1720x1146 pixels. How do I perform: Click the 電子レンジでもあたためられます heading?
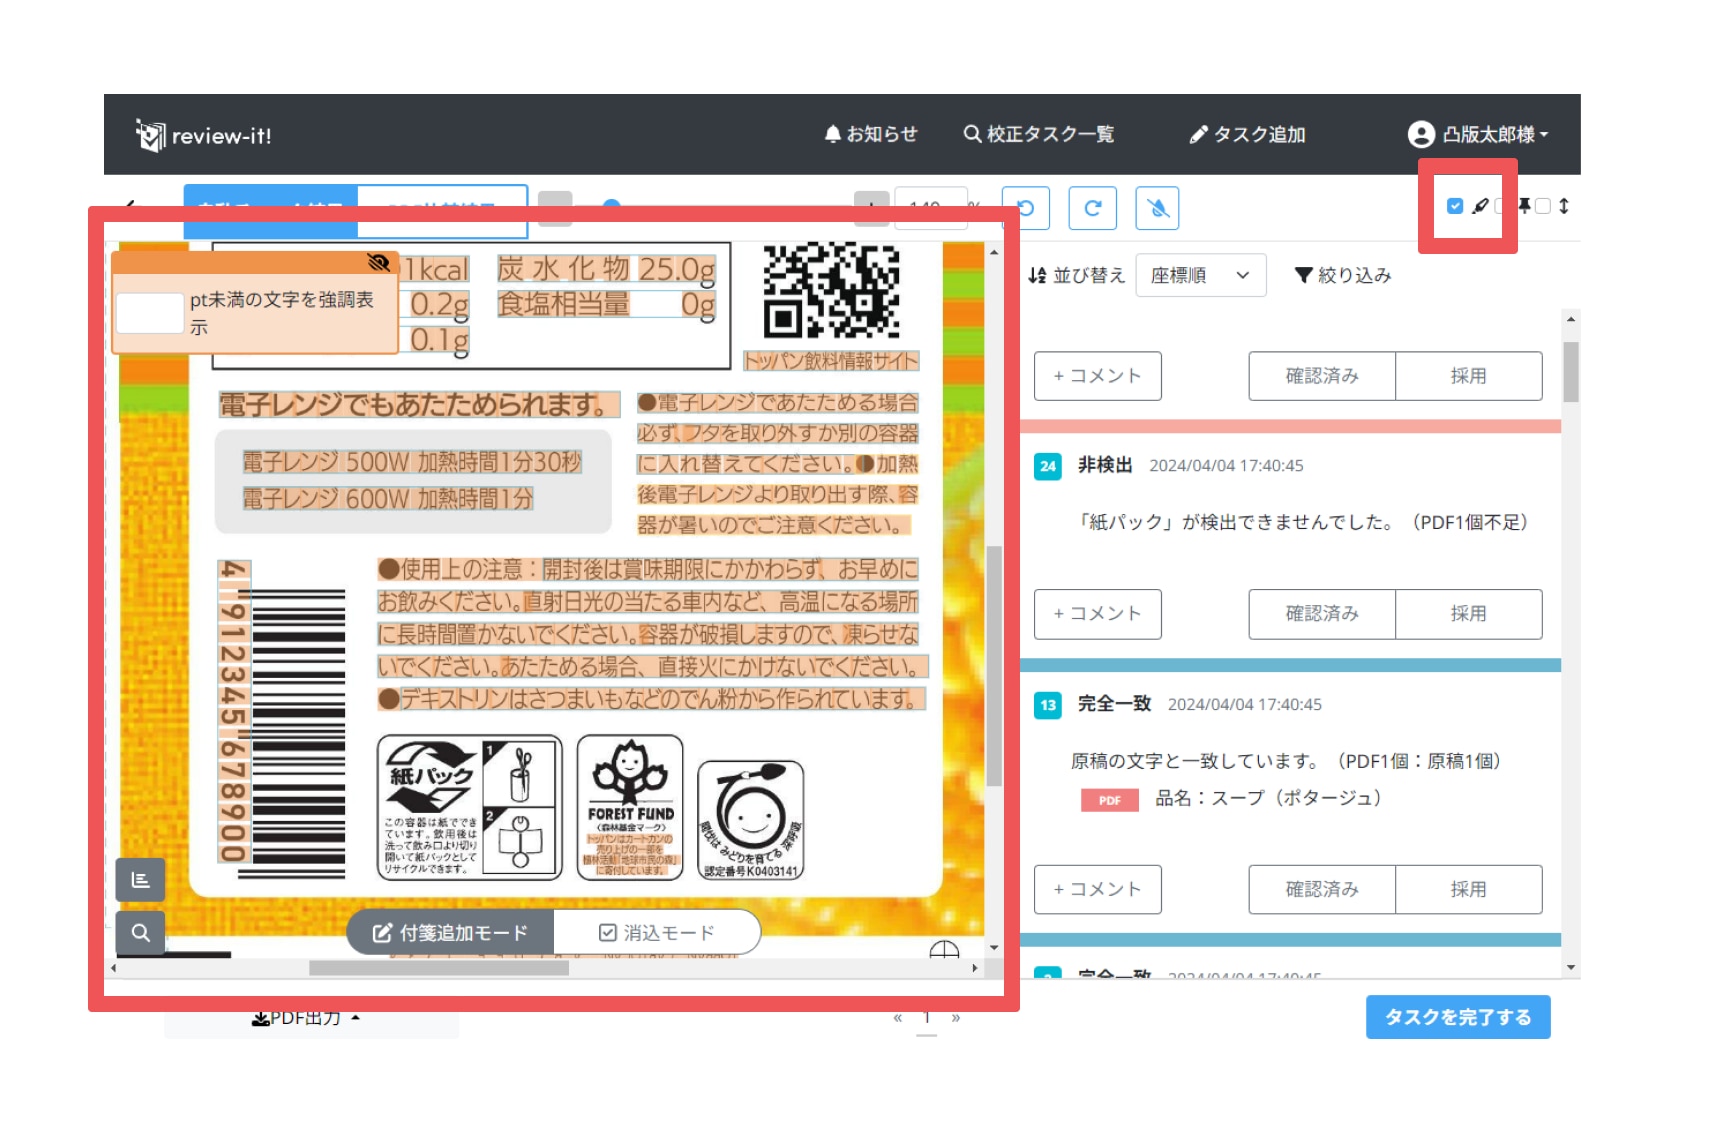coord(418,405)
